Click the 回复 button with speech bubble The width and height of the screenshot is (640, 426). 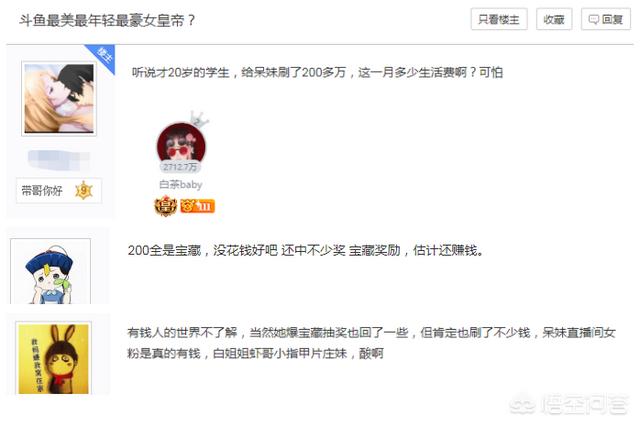pyautogui.click(x=606, y=19)
